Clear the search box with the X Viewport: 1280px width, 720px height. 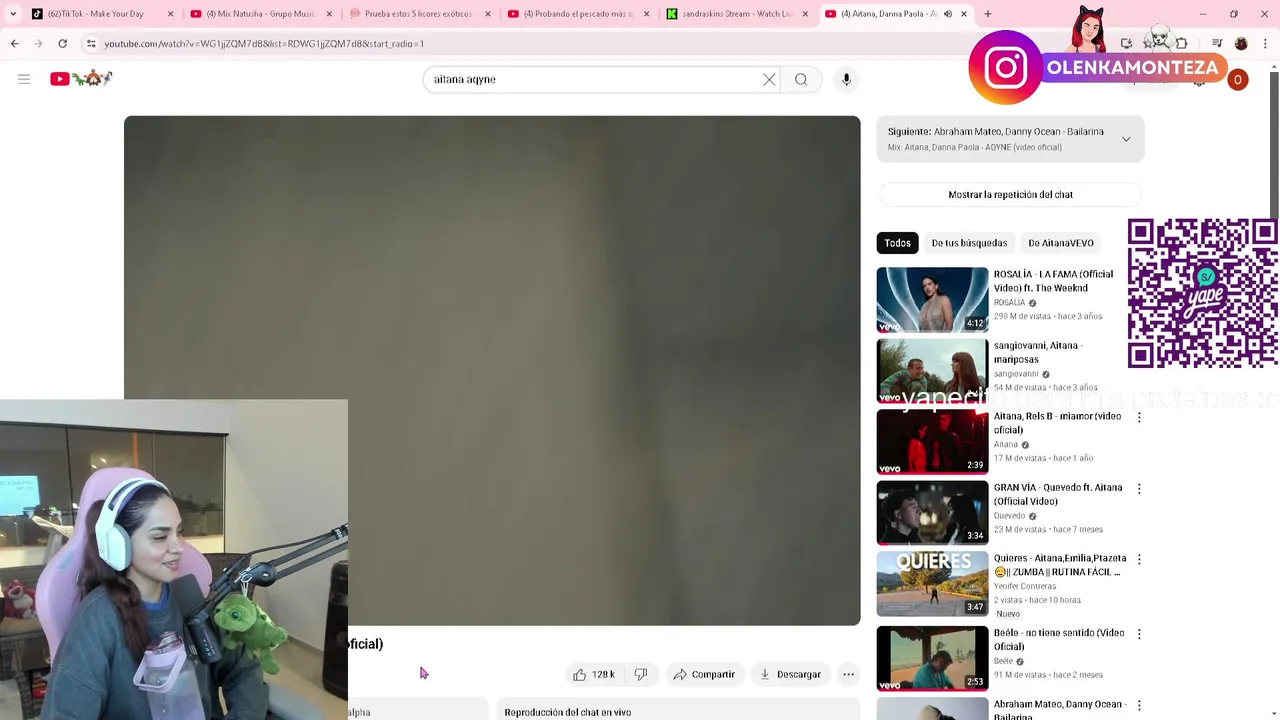click(x=769, y=79)
